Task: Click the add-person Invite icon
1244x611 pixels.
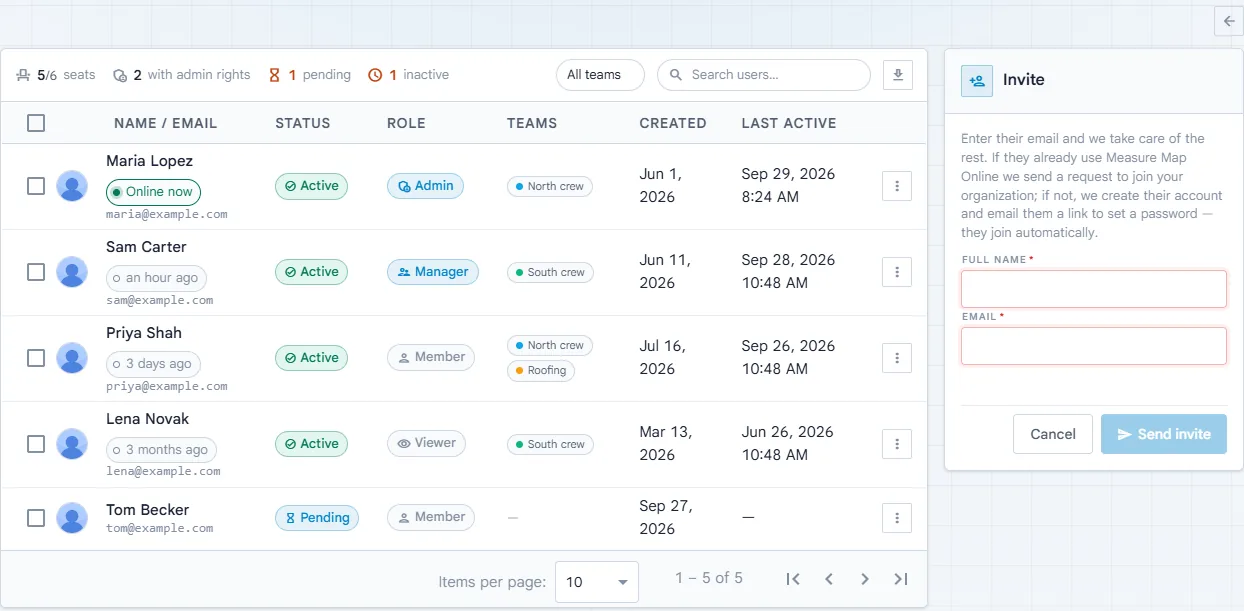Action: pyautogui.click(x=977, y=81)
